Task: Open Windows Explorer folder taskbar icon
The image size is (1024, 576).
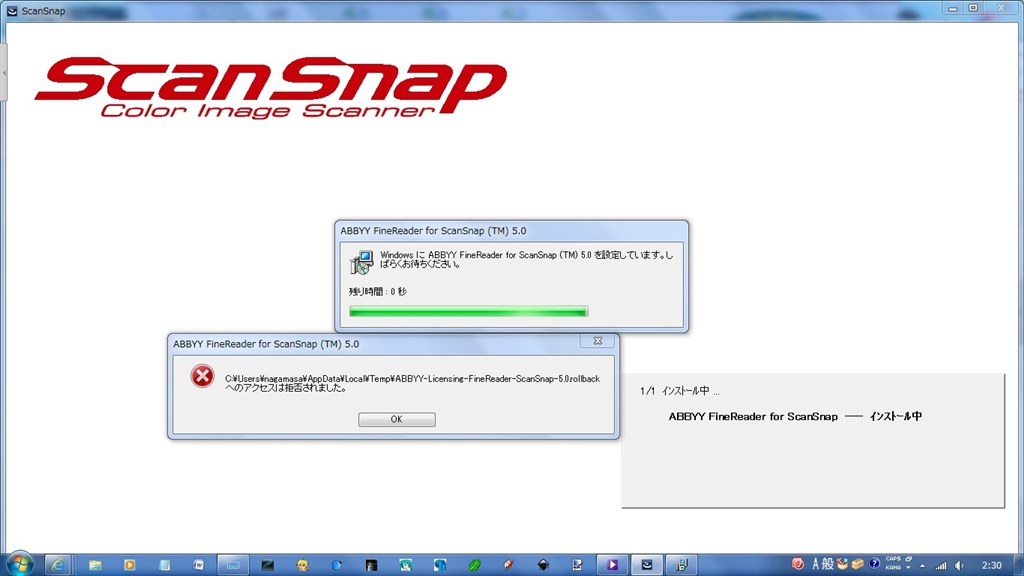Action: 95,565
